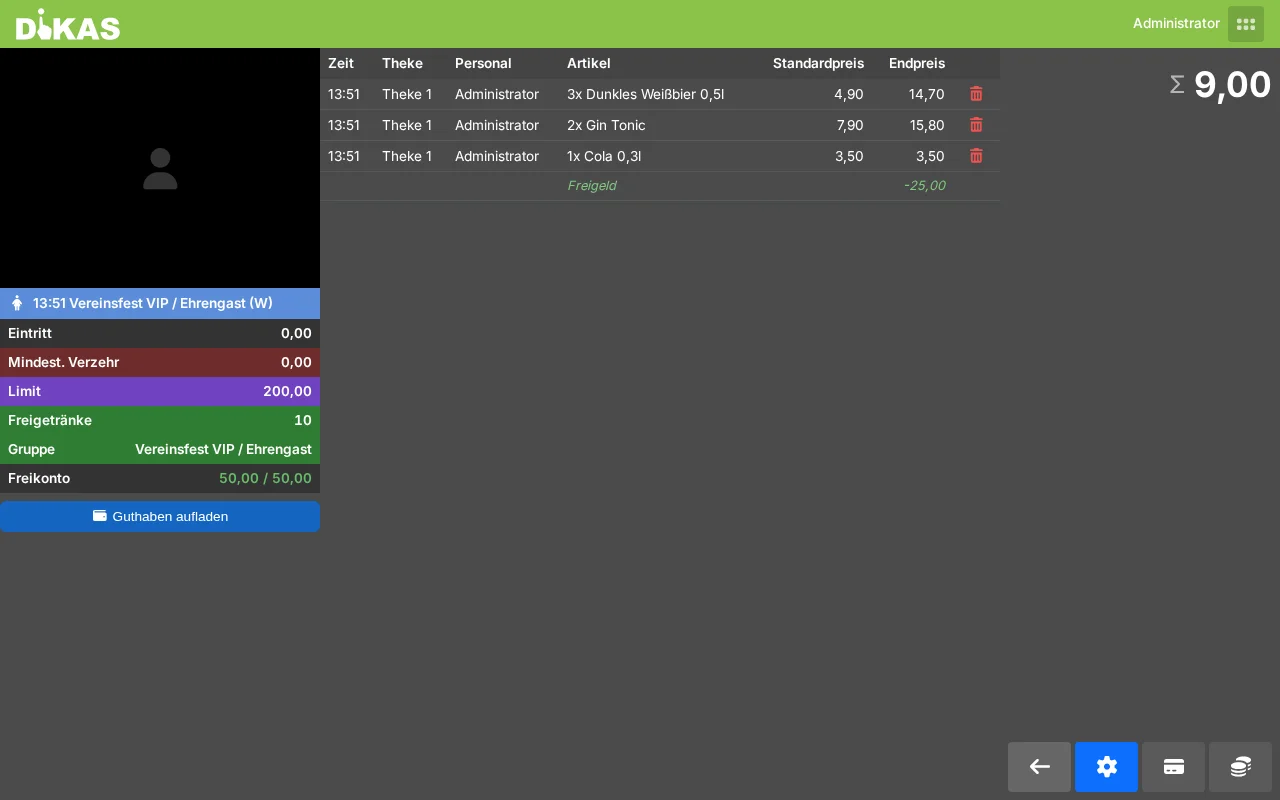Select the 2x Gin Tonic row
The image size is (1280, 800).
660,125
